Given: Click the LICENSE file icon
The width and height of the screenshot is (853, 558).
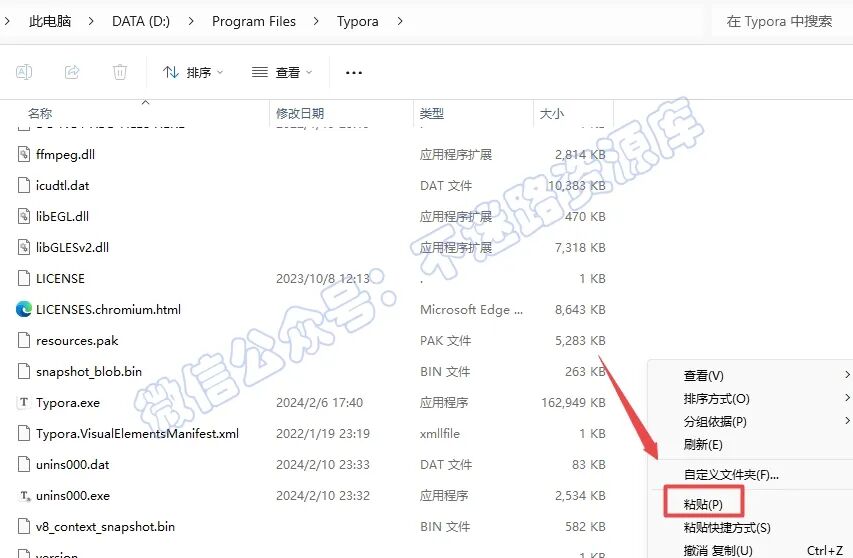Looking at the screenshot, I should (x=23, y=278).
